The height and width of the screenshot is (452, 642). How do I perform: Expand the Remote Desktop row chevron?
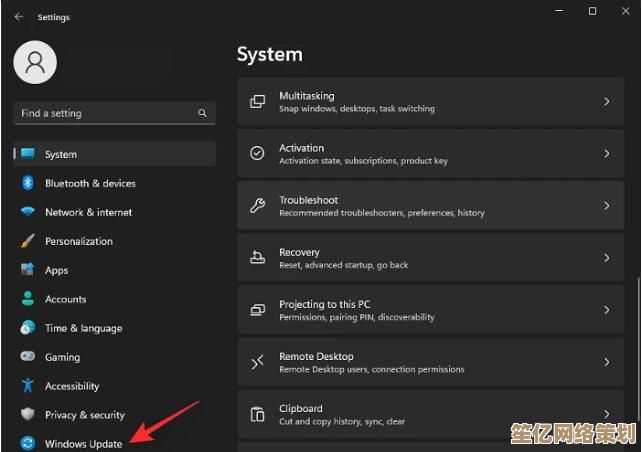click(x=607, y=362)
